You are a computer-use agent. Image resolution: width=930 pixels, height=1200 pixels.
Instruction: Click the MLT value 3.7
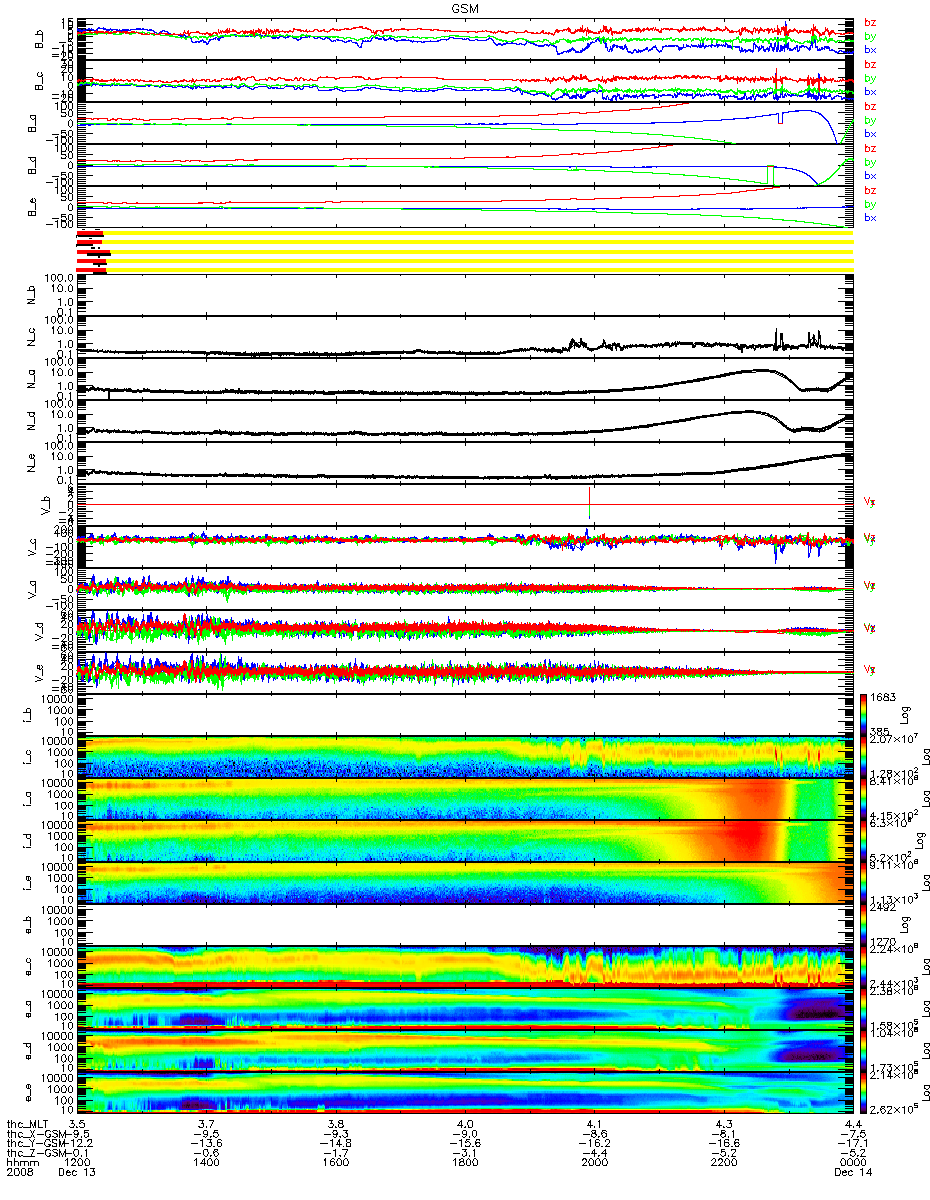click(x=206, y=1125)
